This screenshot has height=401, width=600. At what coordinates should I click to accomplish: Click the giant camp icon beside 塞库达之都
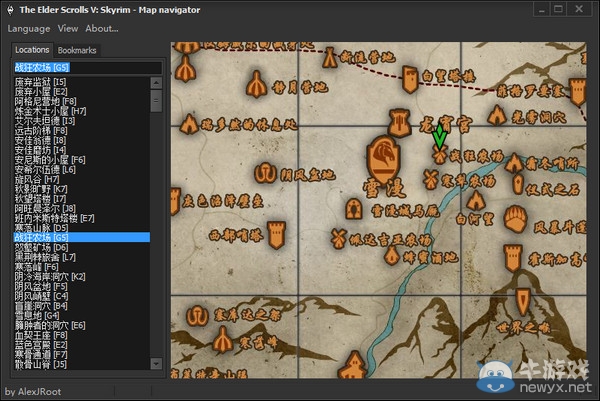pyautogui.click(x=197, y=315)
